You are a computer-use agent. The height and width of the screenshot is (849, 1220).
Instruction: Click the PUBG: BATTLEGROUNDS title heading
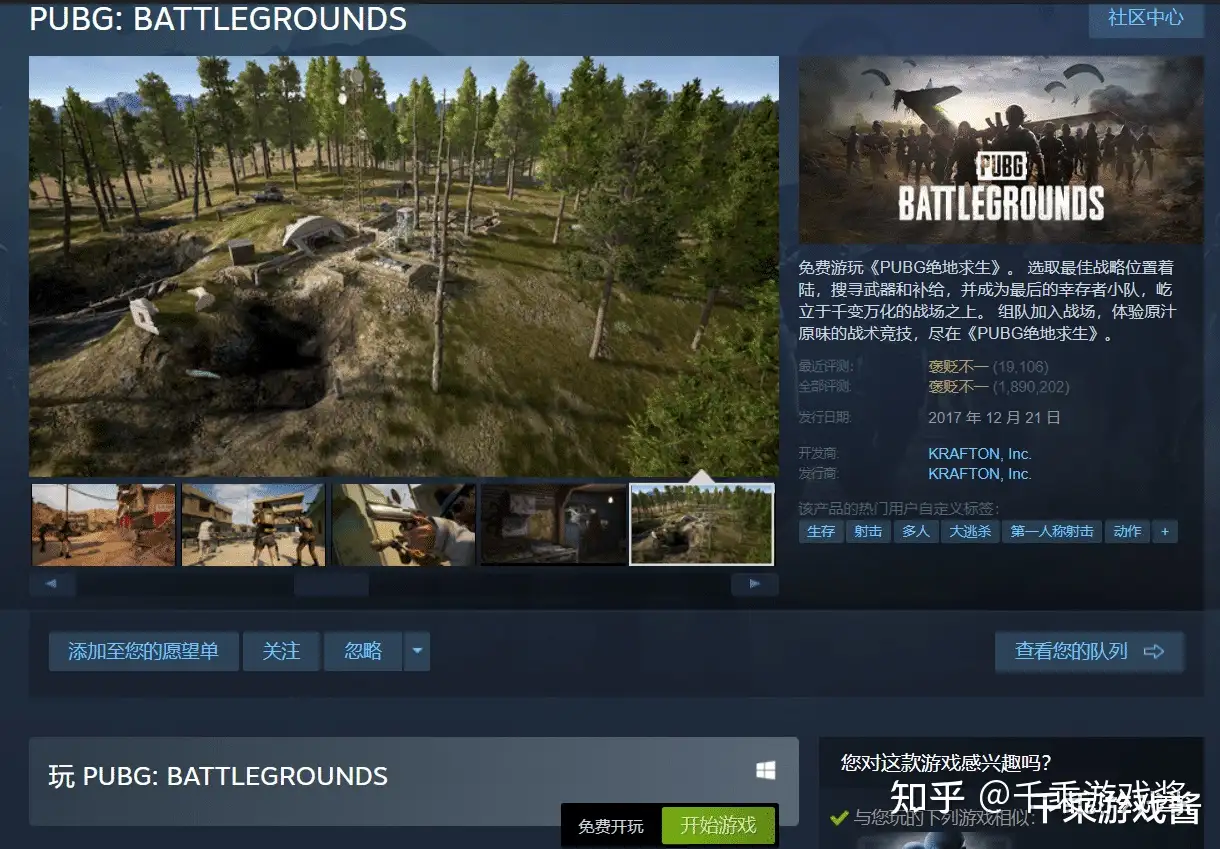(216, 19)
